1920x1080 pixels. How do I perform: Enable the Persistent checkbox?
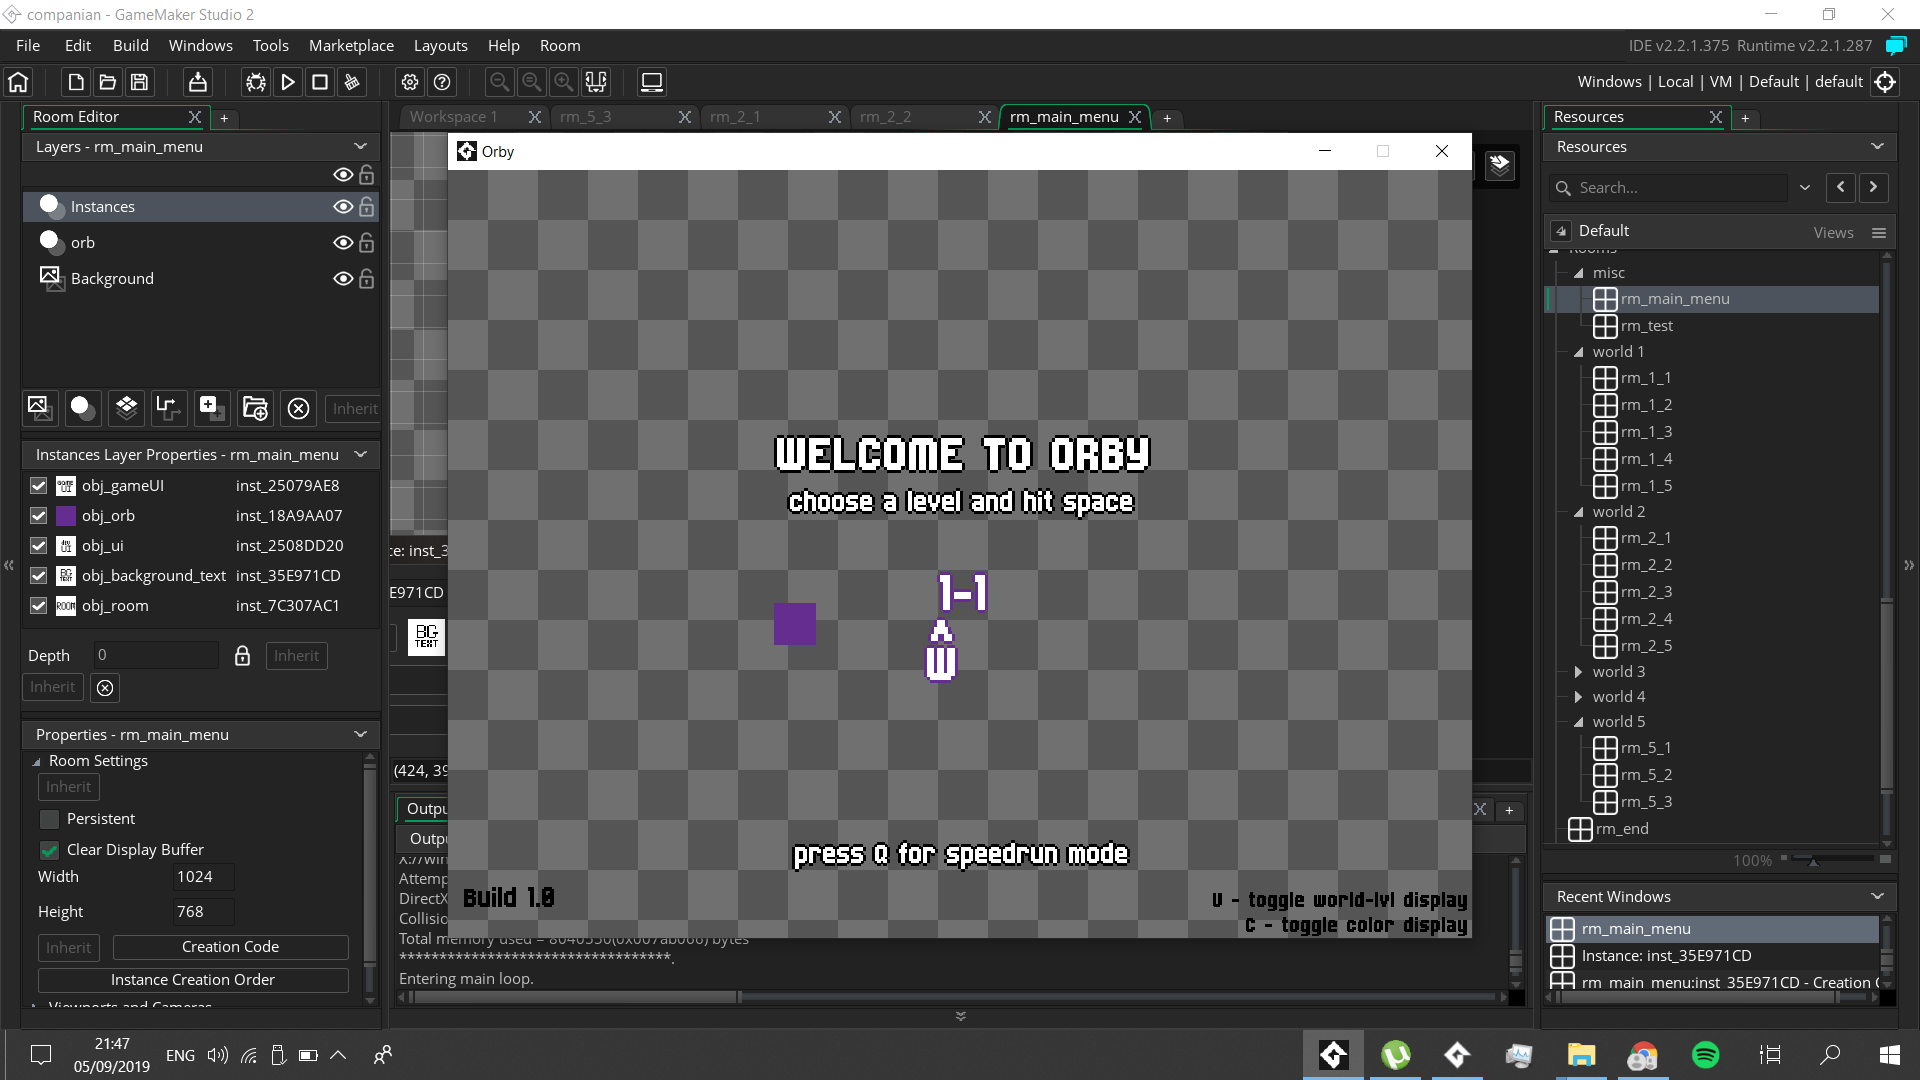pos(49,819)
